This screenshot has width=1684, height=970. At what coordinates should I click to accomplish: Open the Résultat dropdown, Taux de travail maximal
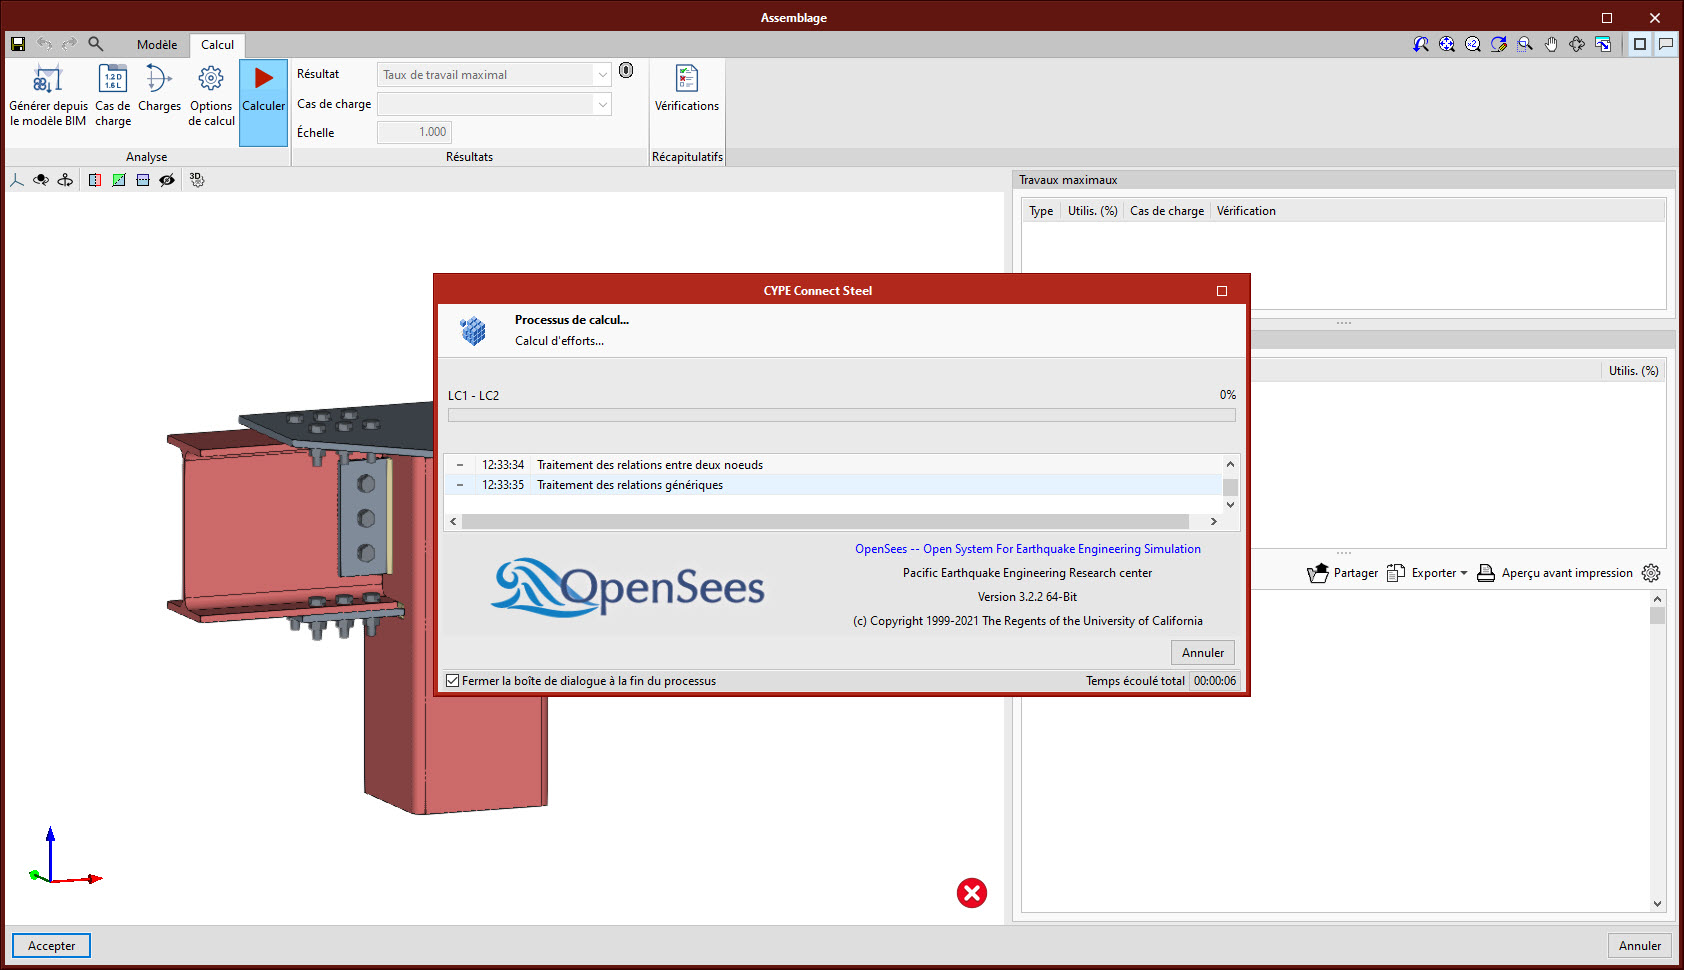[x=494, y=75]
